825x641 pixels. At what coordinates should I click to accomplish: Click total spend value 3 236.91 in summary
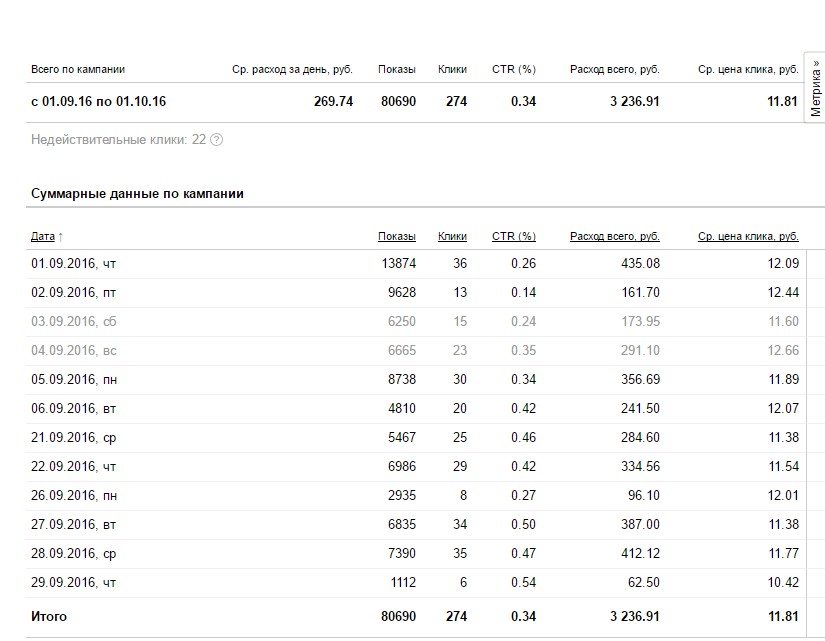click(x=635, y=102)
